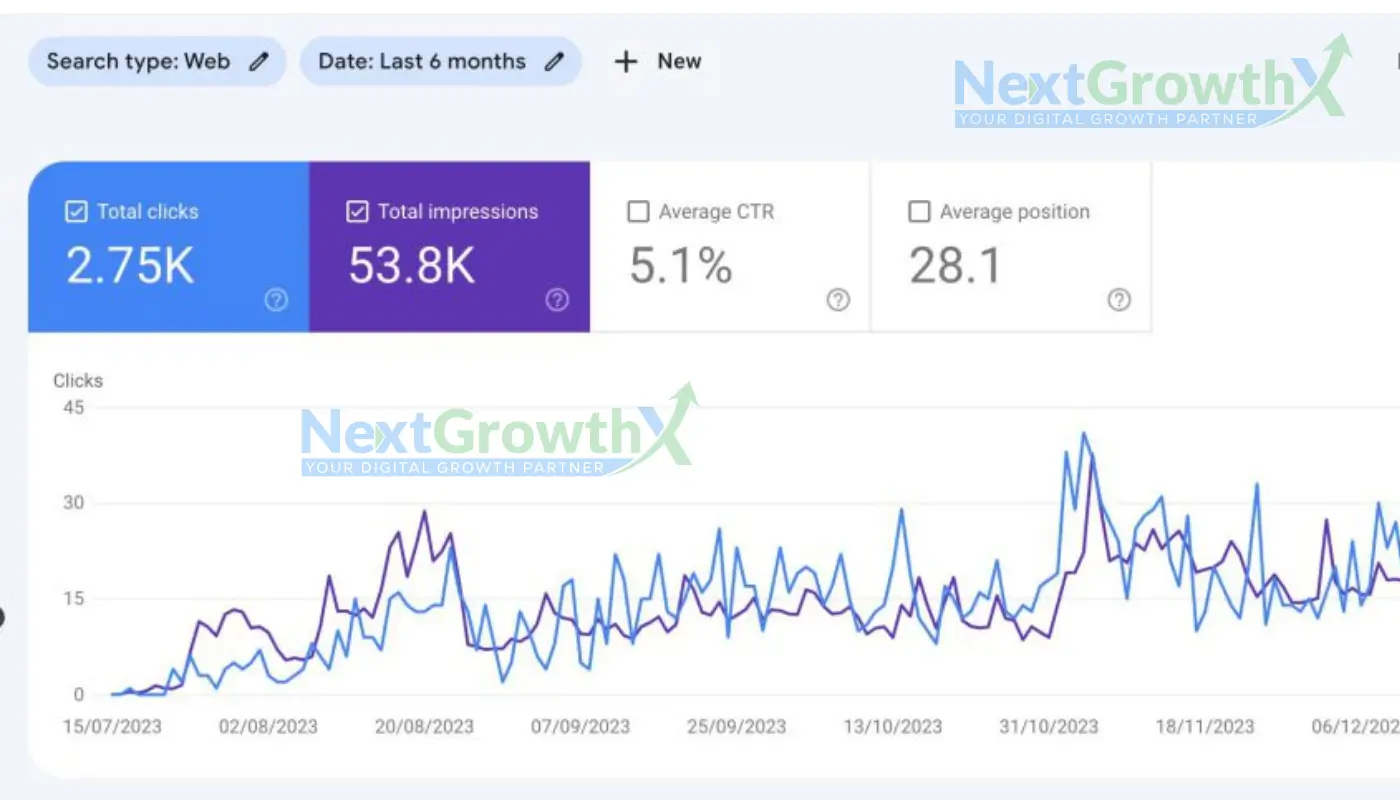Open the Search type: Web filter chip
This screenshot has width=1400, height=800.
(x=139, y=62)
